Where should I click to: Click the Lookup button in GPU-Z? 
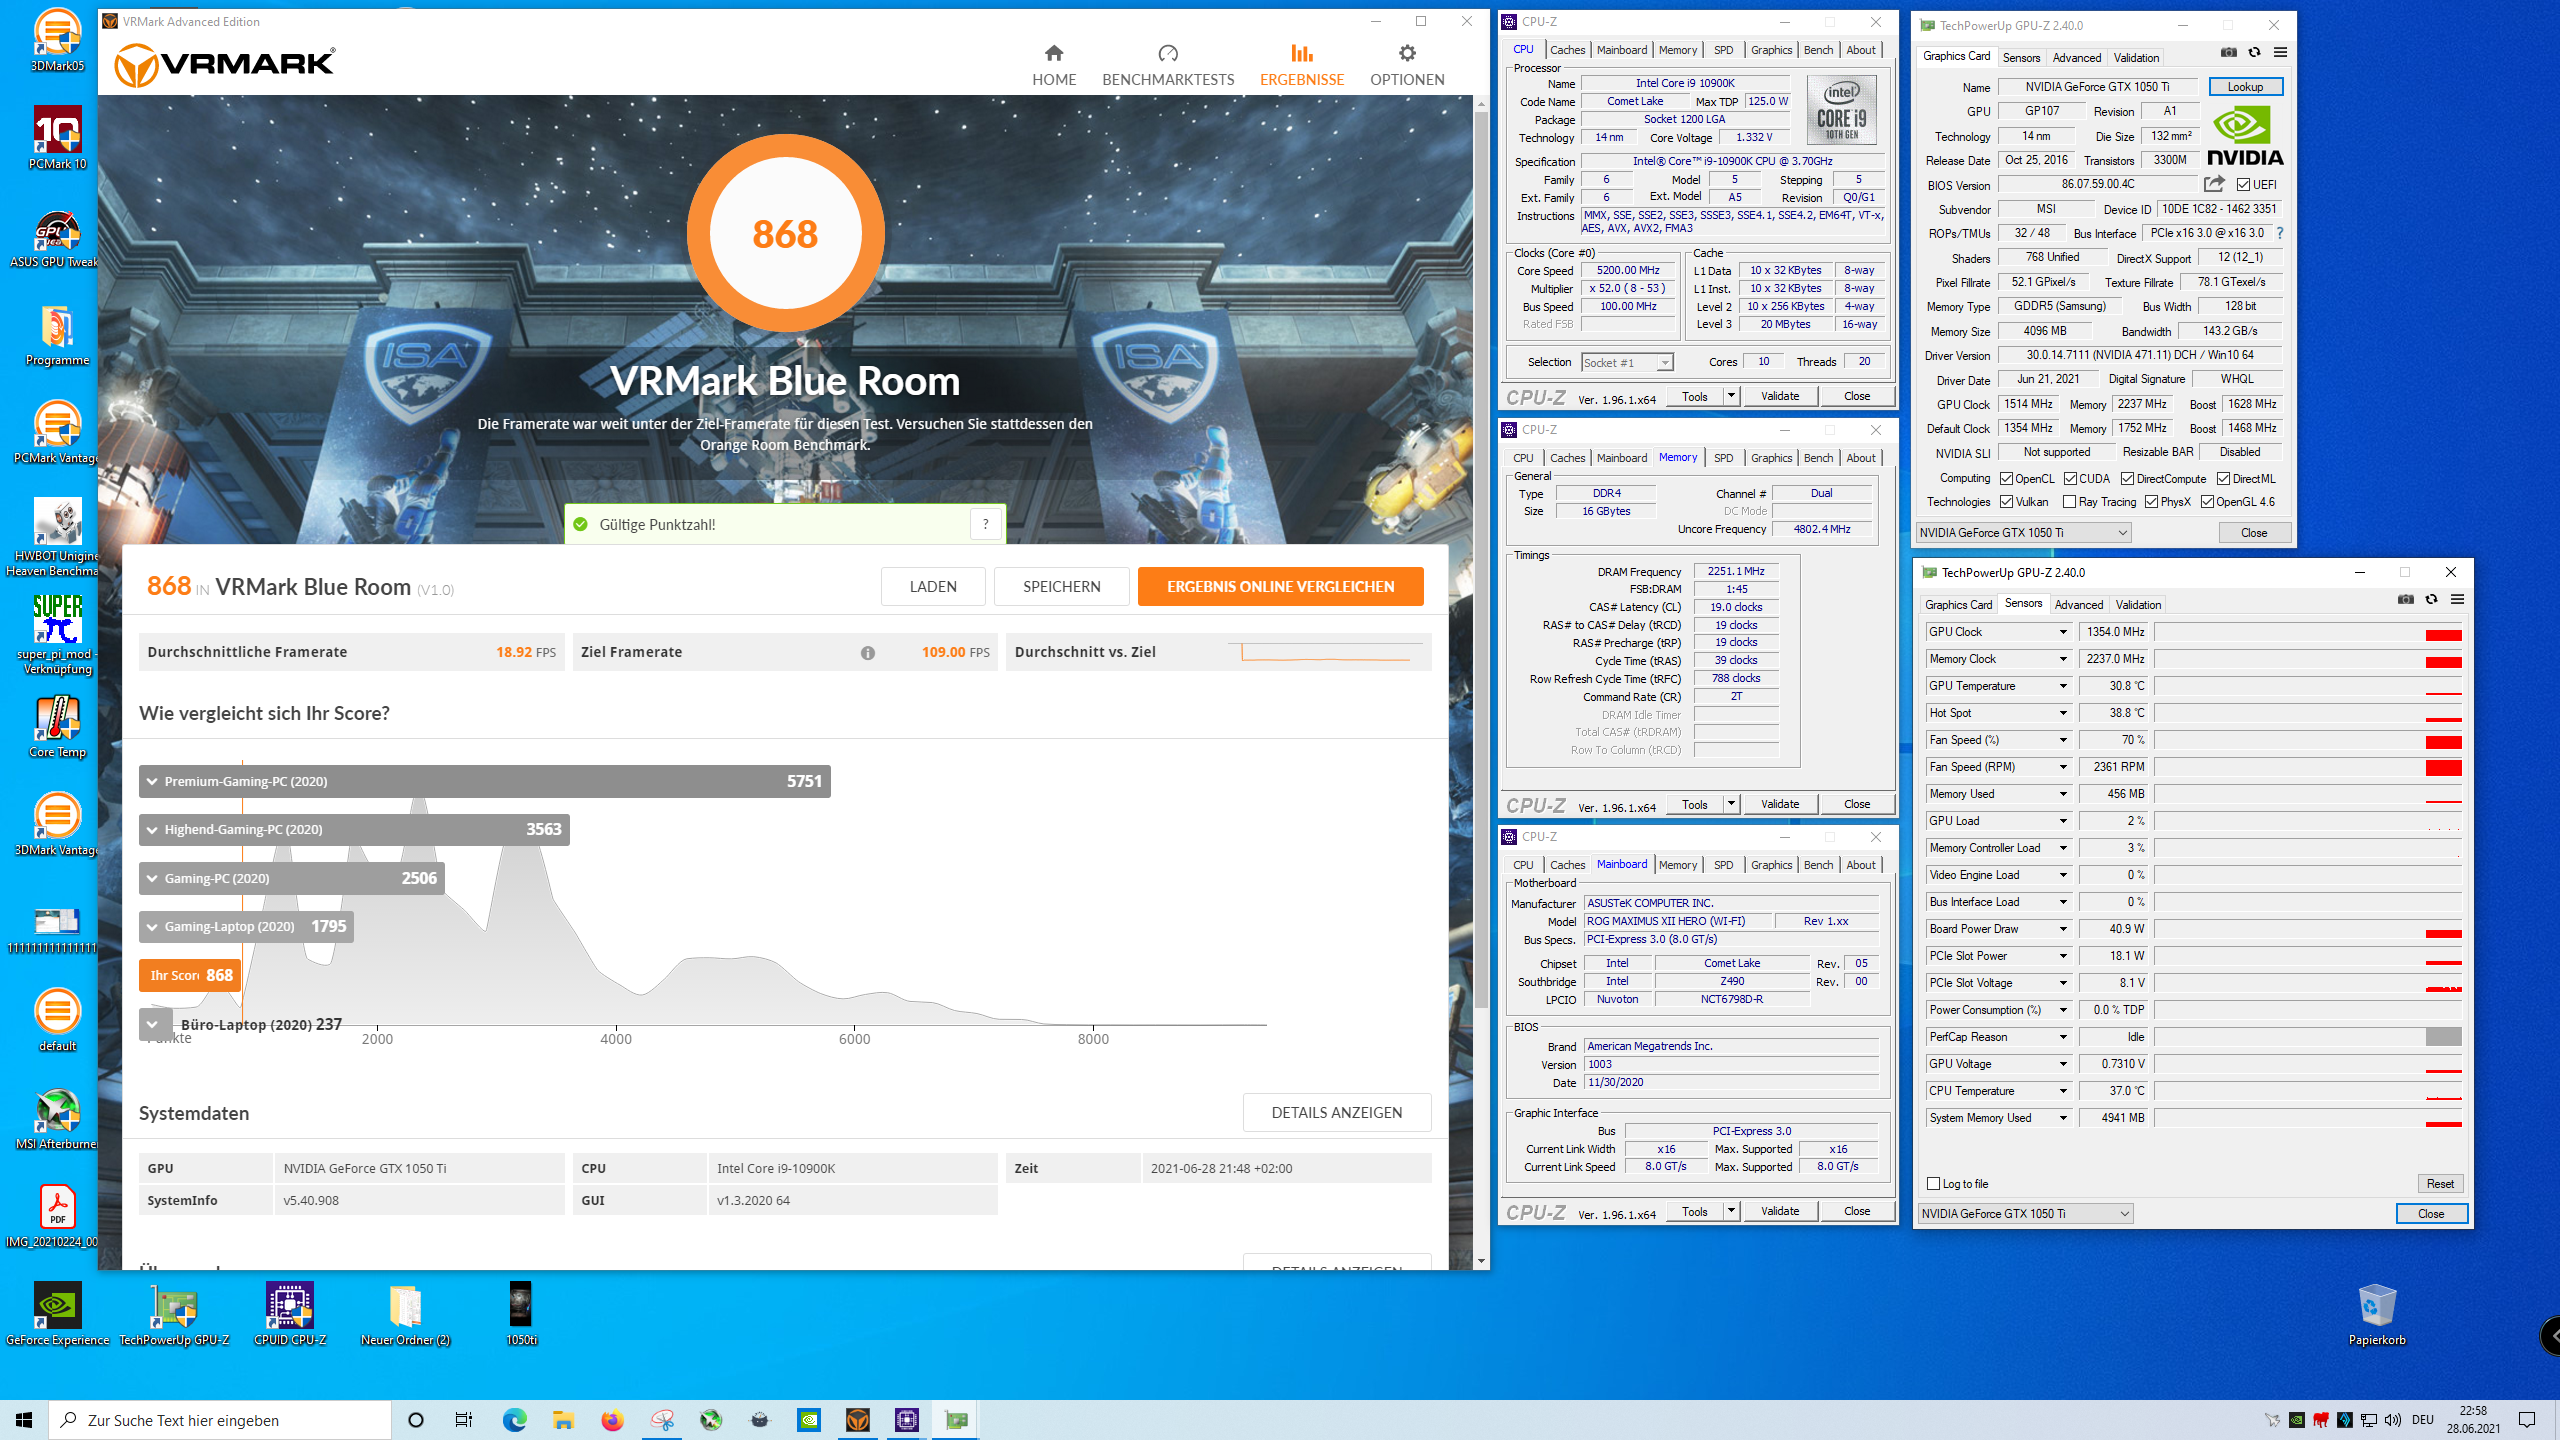pos(2245,87)
